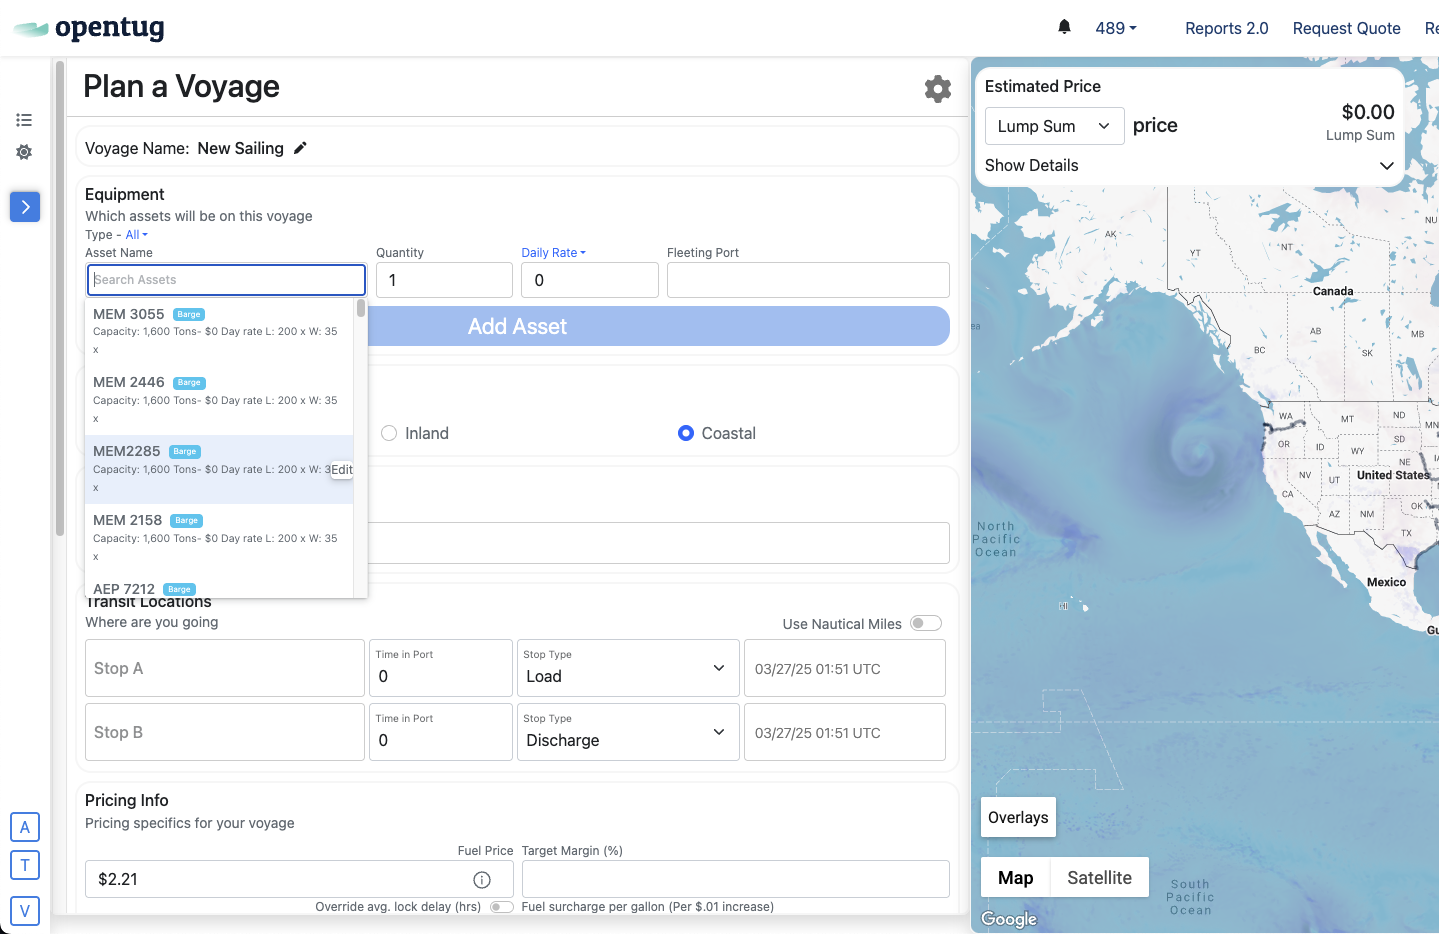Screen dimensions: 1439x934
Task: Enable Use Nautical Miles toggle
Action: (x=925, y=623)
